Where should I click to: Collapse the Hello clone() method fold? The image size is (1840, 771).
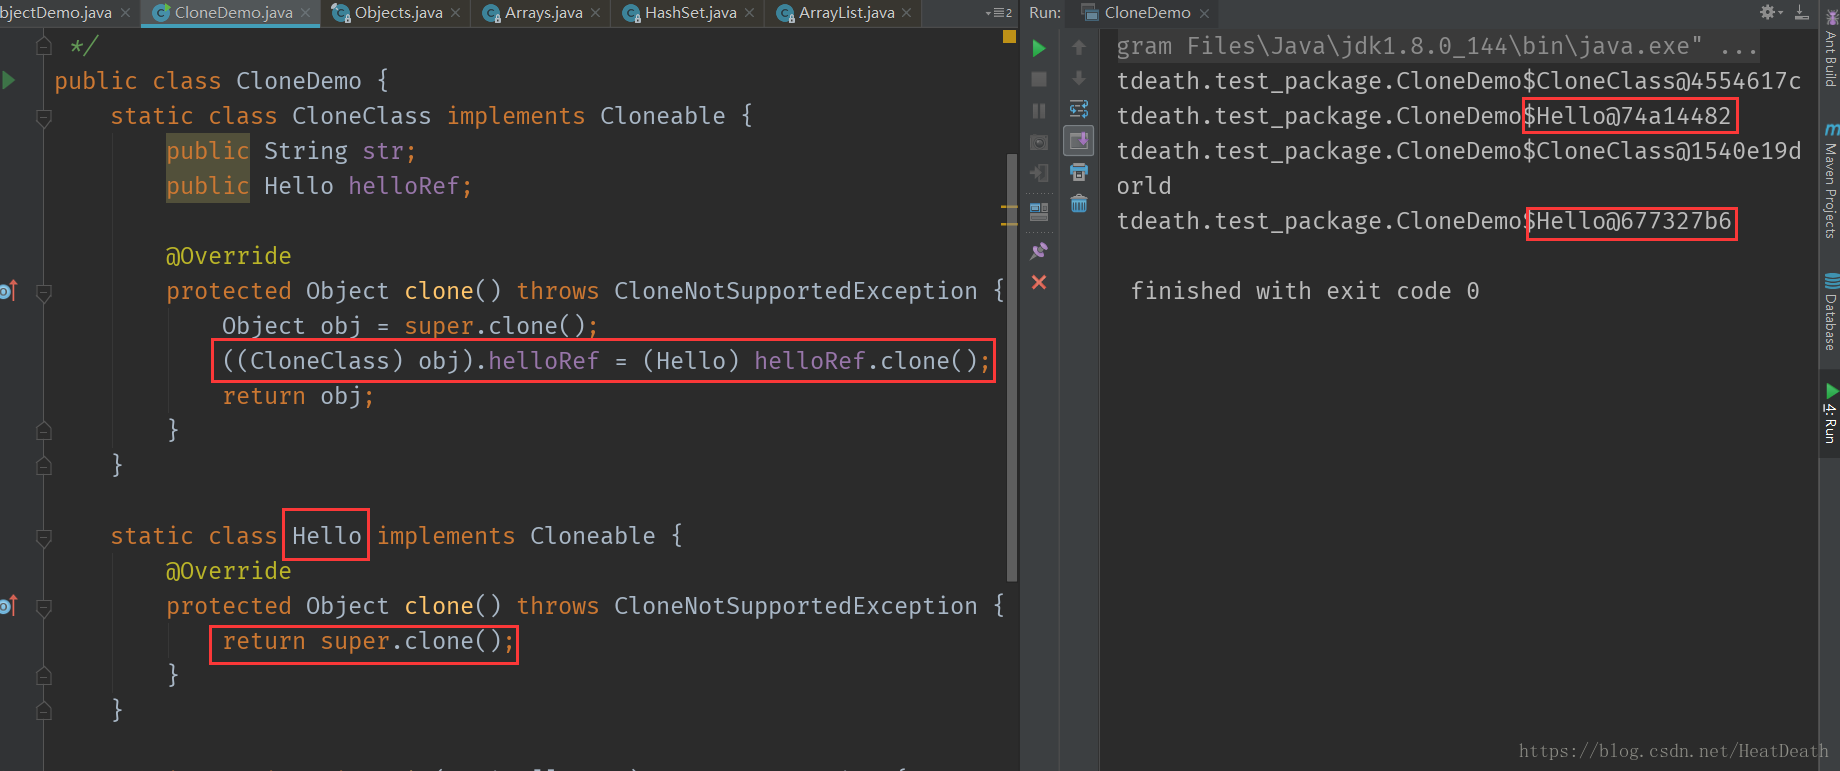point(44,608)
